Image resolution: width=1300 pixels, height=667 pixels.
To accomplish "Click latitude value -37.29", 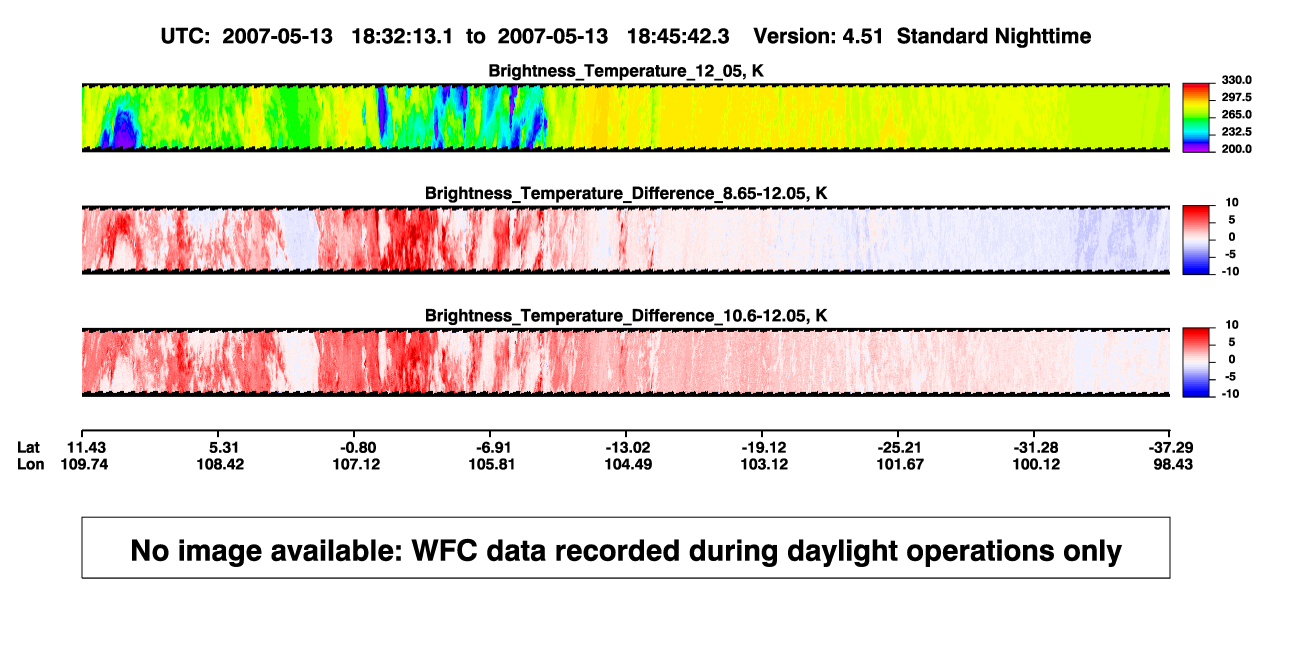I will pos(1171,447).
